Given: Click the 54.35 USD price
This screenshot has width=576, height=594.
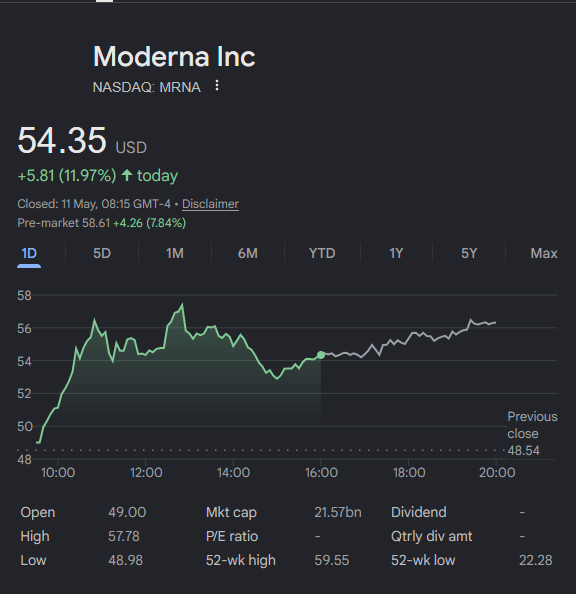Looking at the screenshot, I should 82,141.
